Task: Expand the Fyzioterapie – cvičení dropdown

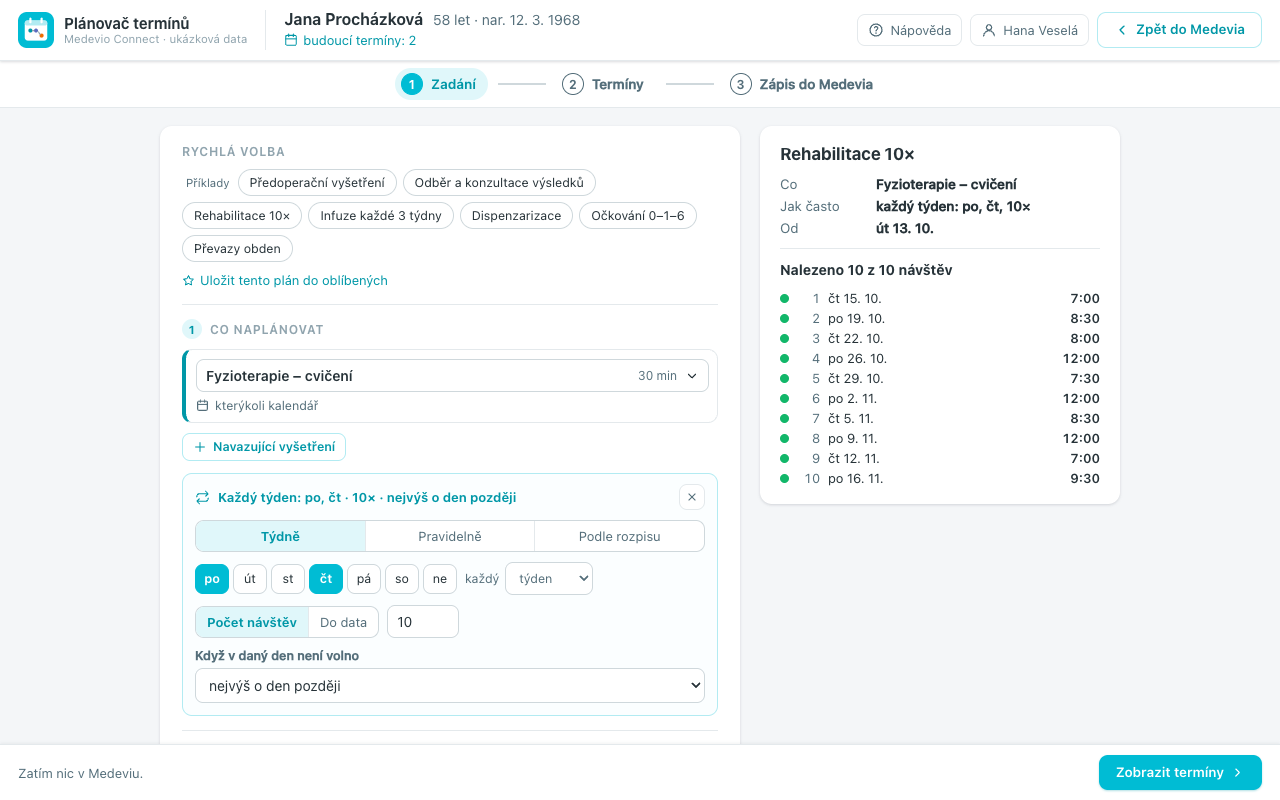Action: click(452, 376)
